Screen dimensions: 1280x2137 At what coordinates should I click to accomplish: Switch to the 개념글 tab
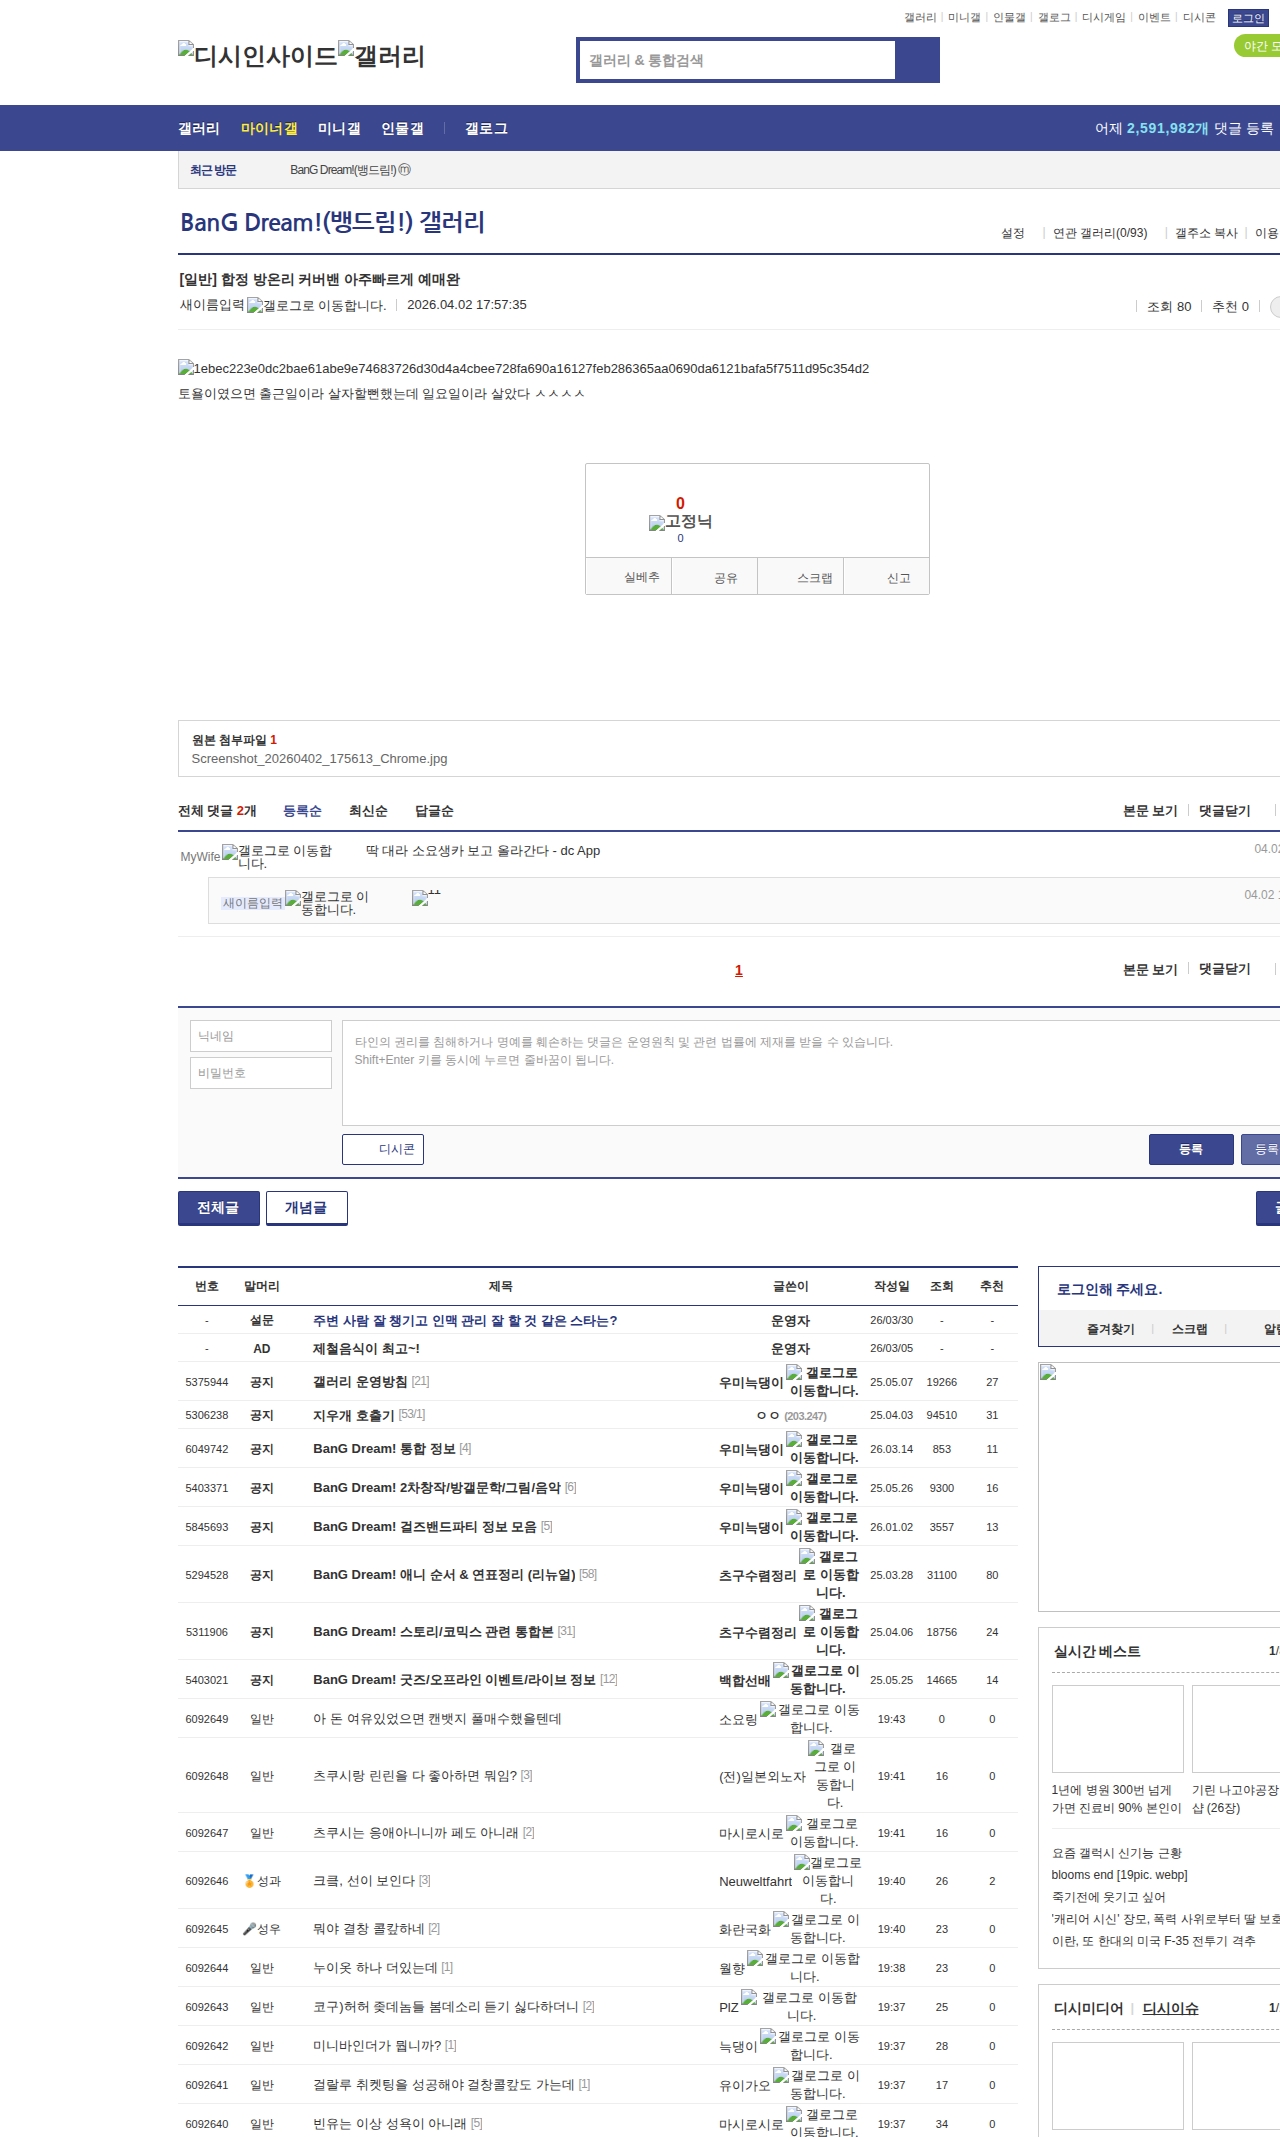pos(306,1208)
